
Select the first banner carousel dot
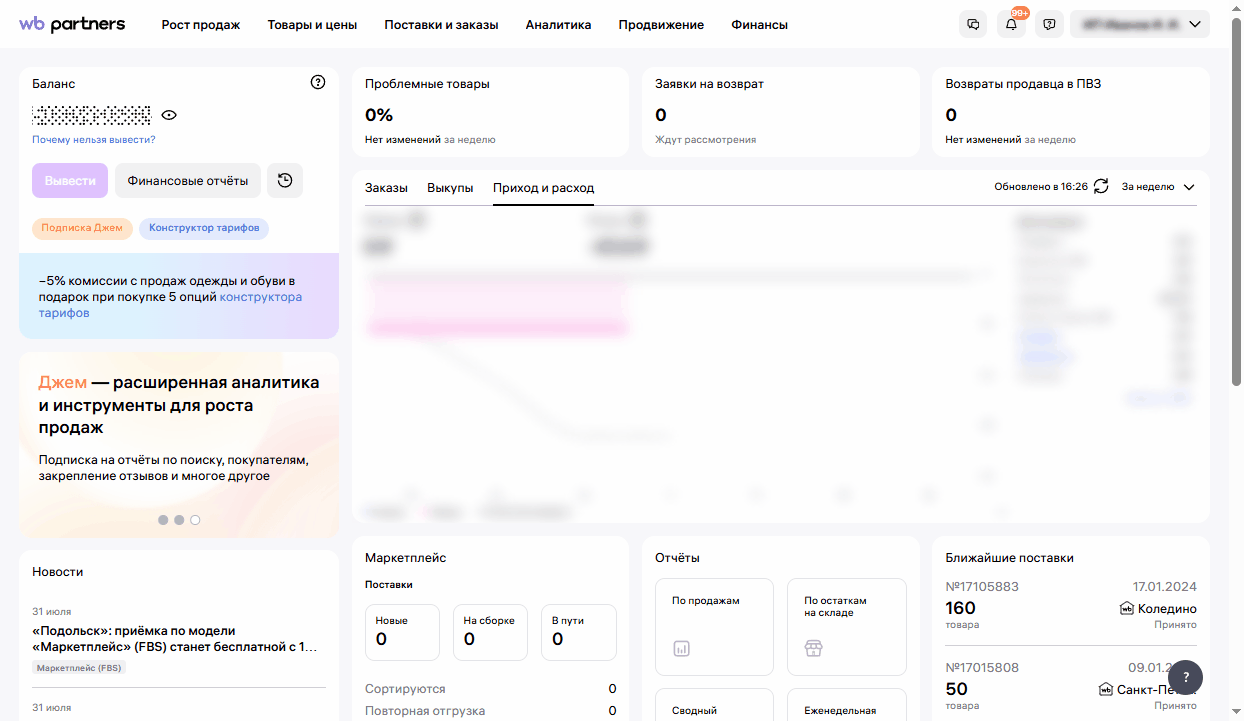tap(163, 520)
